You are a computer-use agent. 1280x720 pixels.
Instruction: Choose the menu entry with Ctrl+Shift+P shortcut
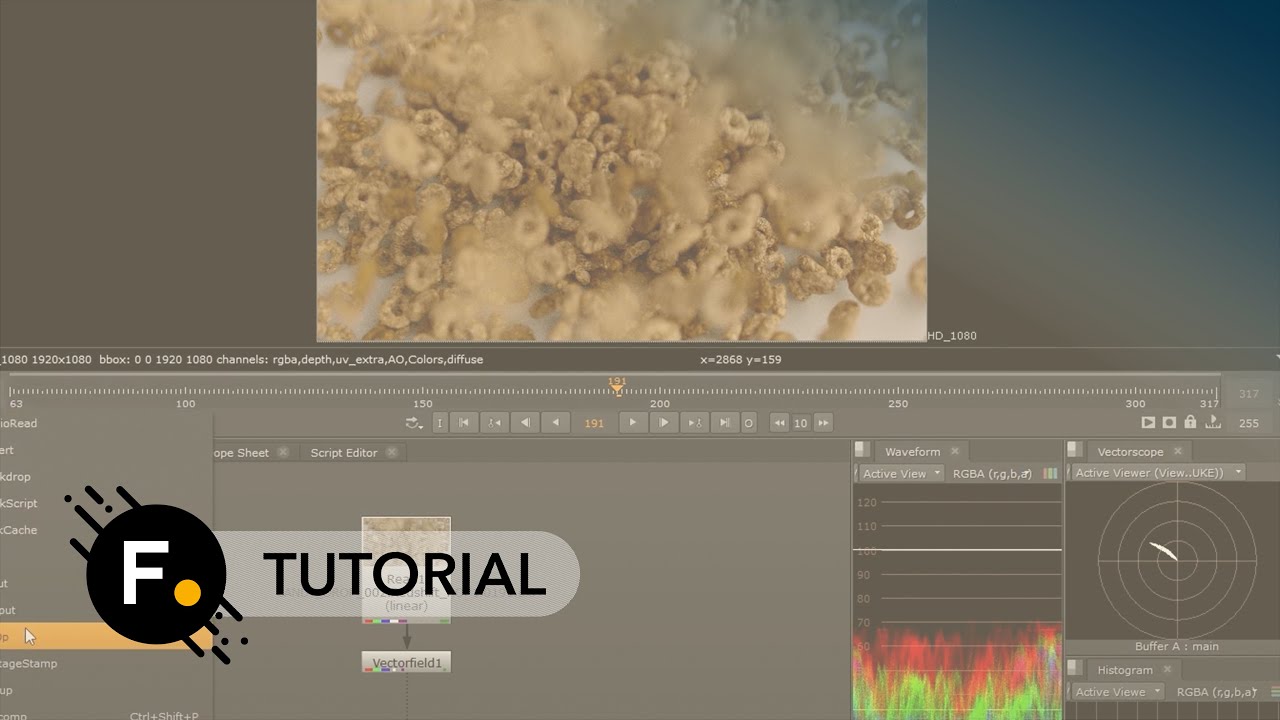106,715
